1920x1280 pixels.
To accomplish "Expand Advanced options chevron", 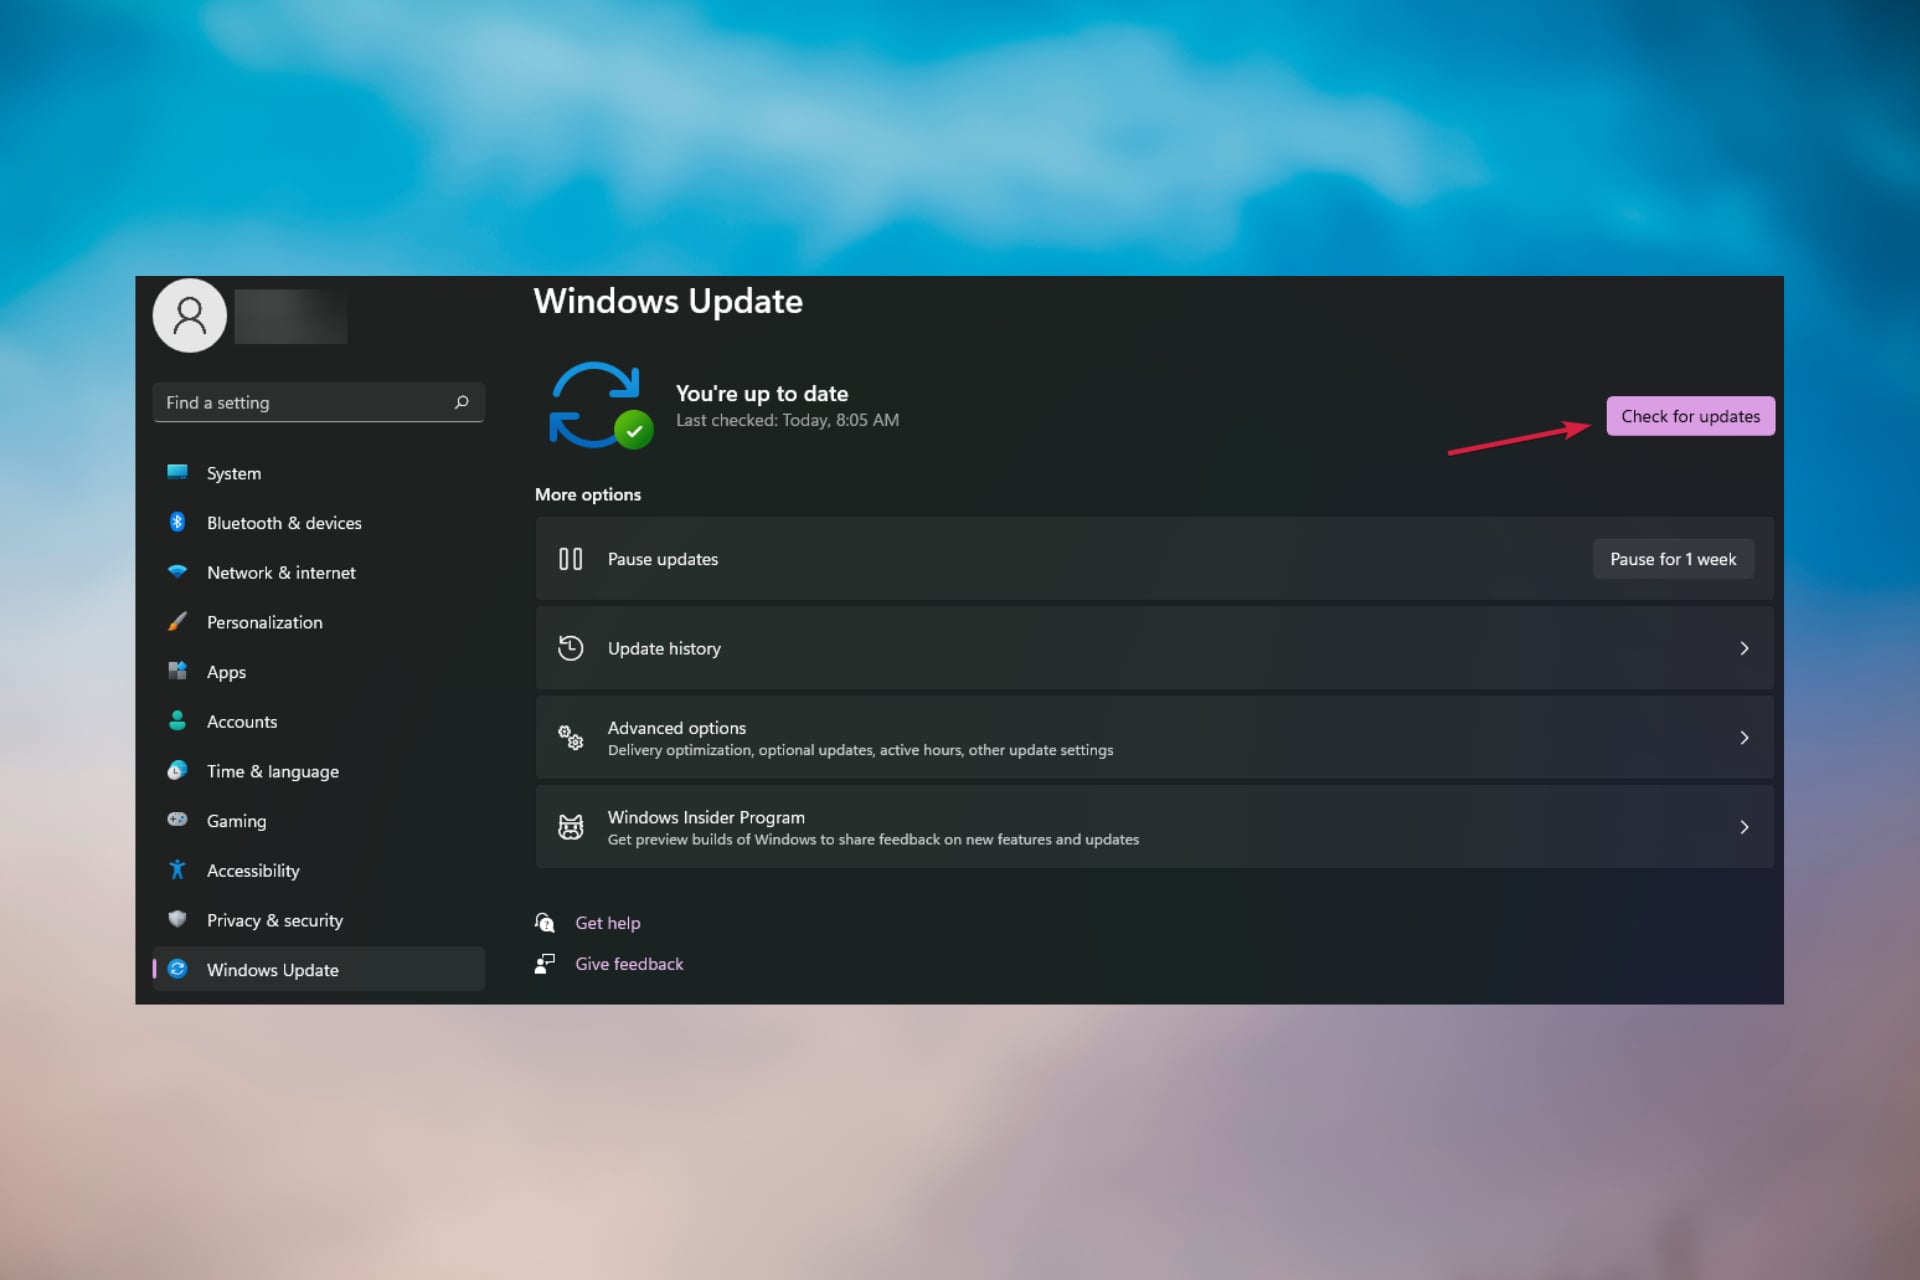I will click(1744, 738).
